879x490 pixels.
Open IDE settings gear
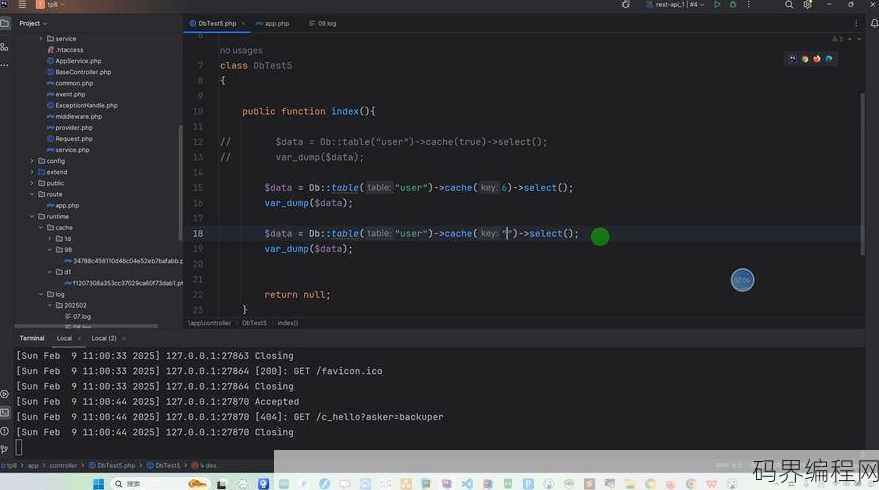tap(807, 4)
